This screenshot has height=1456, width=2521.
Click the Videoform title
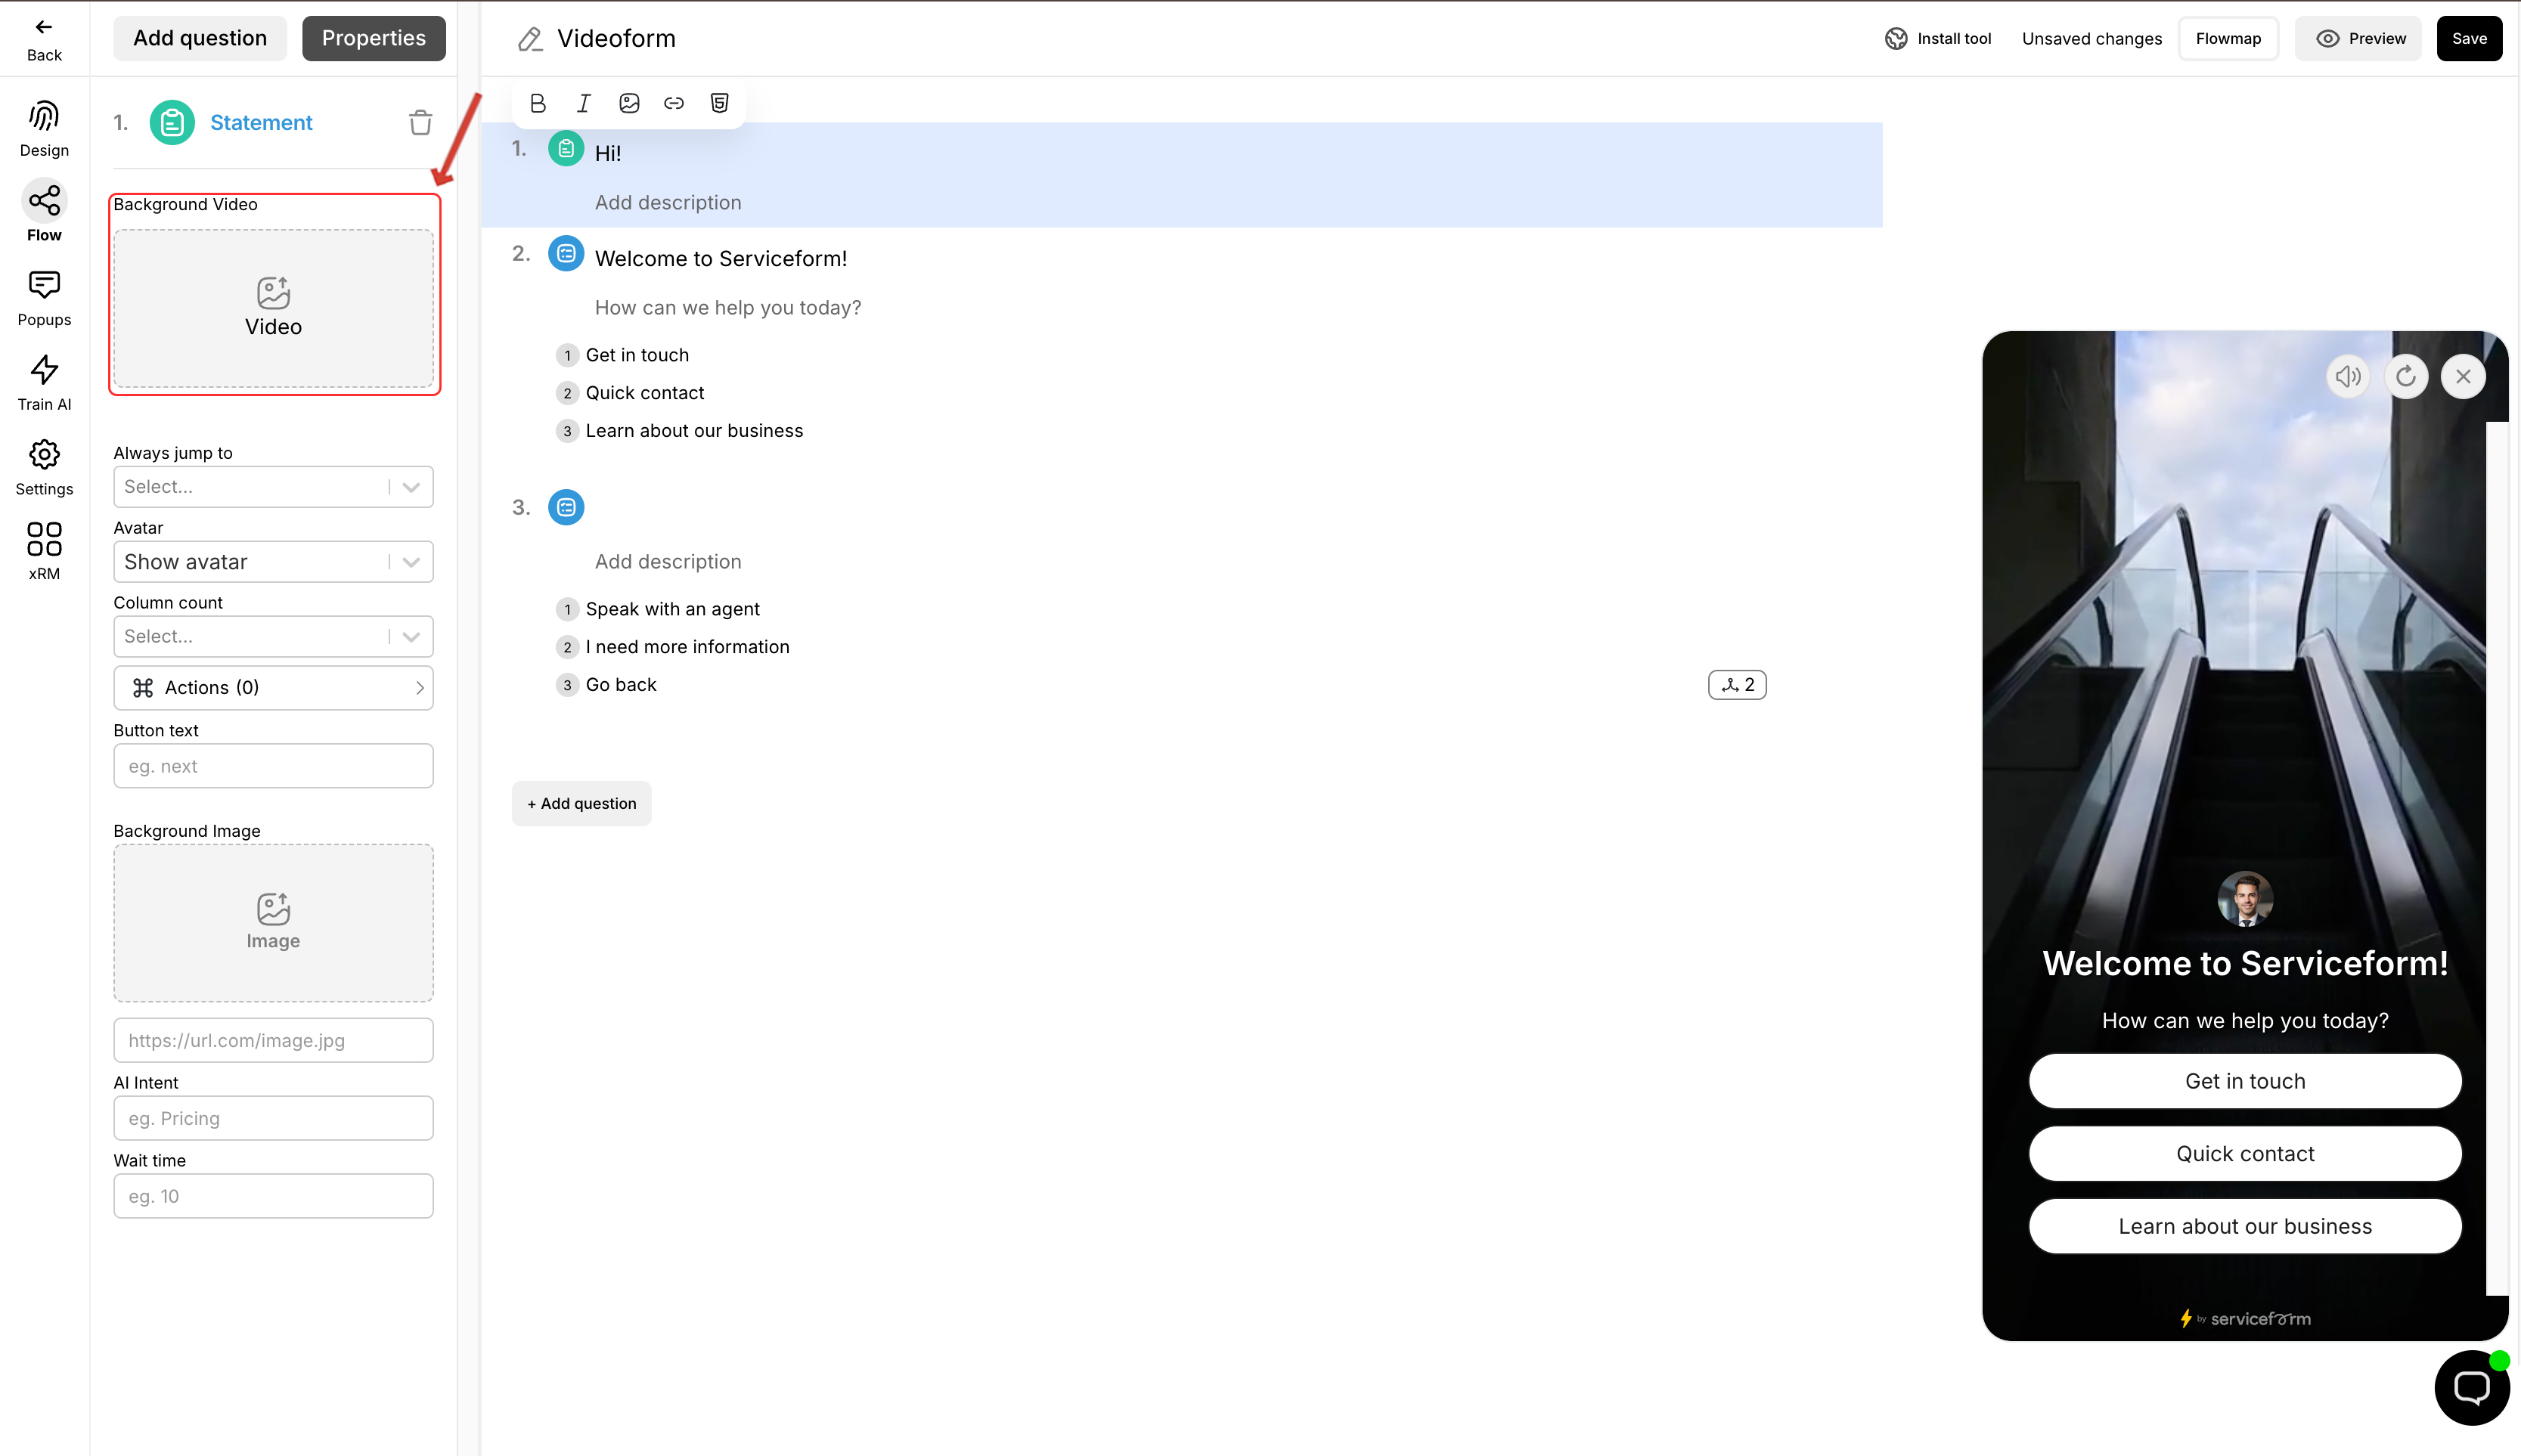(616, 39)
